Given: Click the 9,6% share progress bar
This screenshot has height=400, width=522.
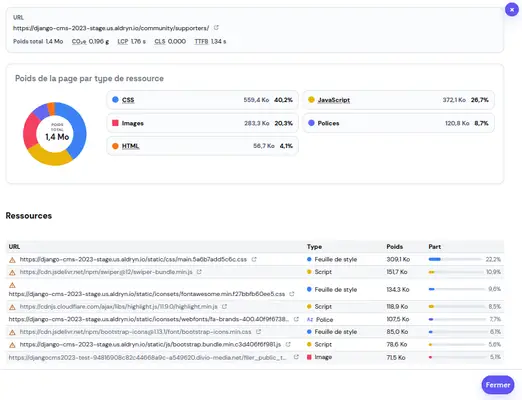Looking at the screenshot, I should point(457,289).
